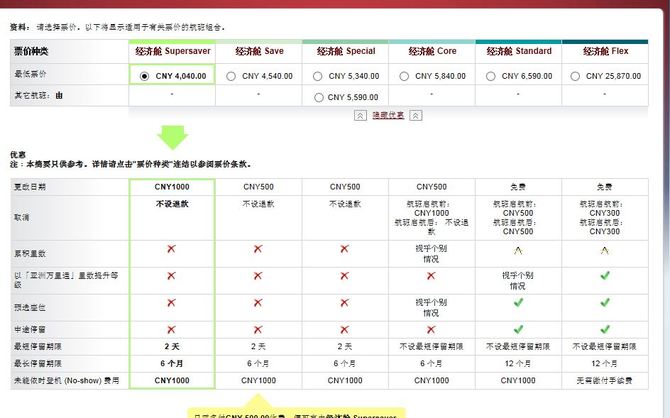Click the red cross for Special mileage accrual
This screenshot has height=418, width=670.
click(344, 249)
